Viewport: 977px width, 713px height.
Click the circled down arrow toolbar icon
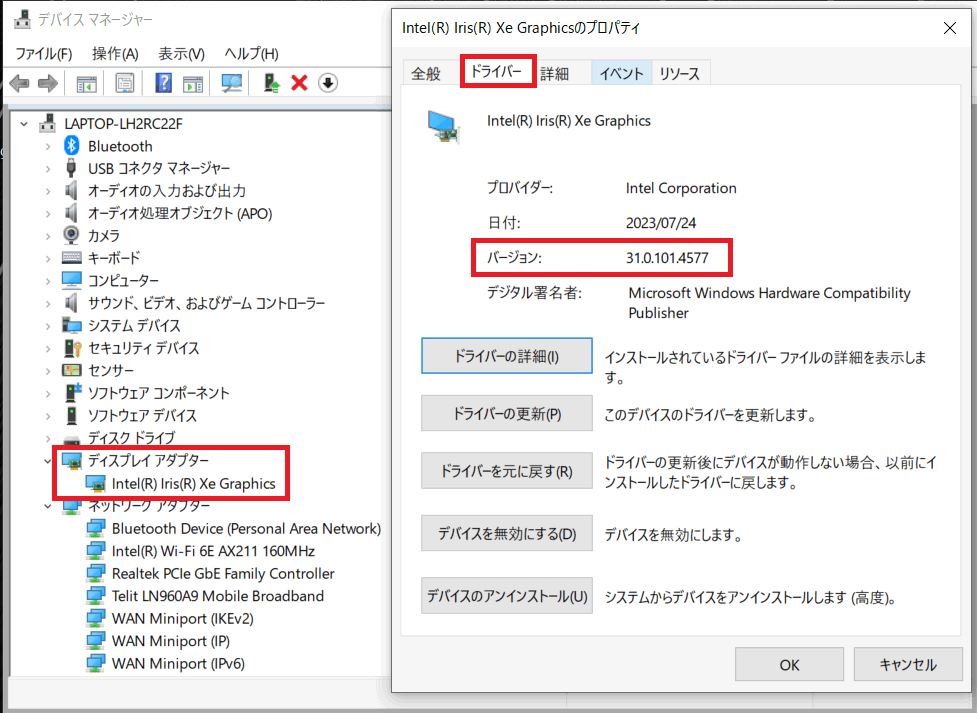328,82
